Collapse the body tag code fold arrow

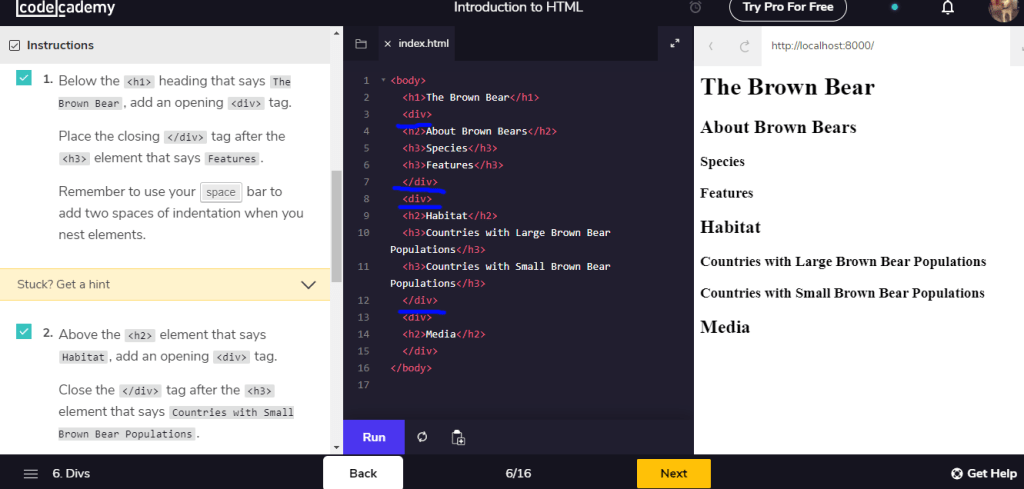click(382, 80)
